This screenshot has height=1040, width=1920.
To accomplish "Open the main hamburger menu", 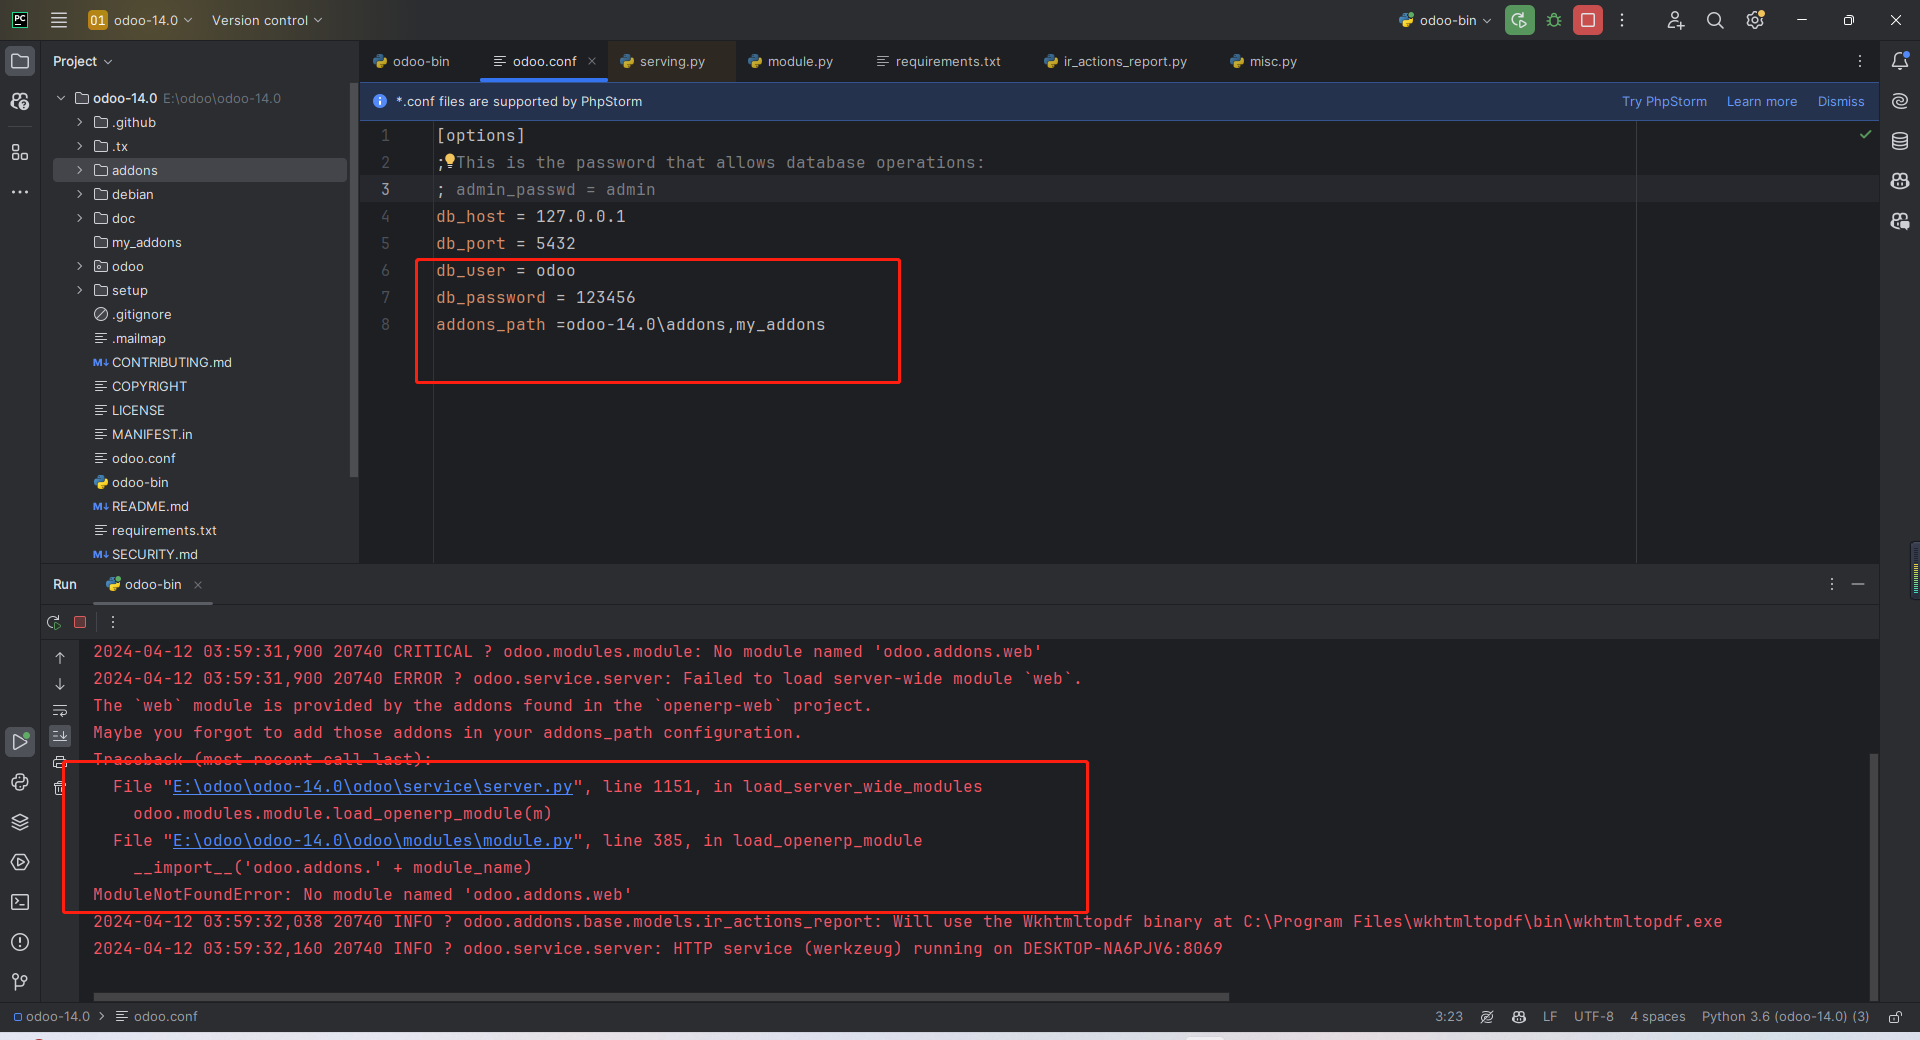I will pyautogui.click(x=59, y=20).
